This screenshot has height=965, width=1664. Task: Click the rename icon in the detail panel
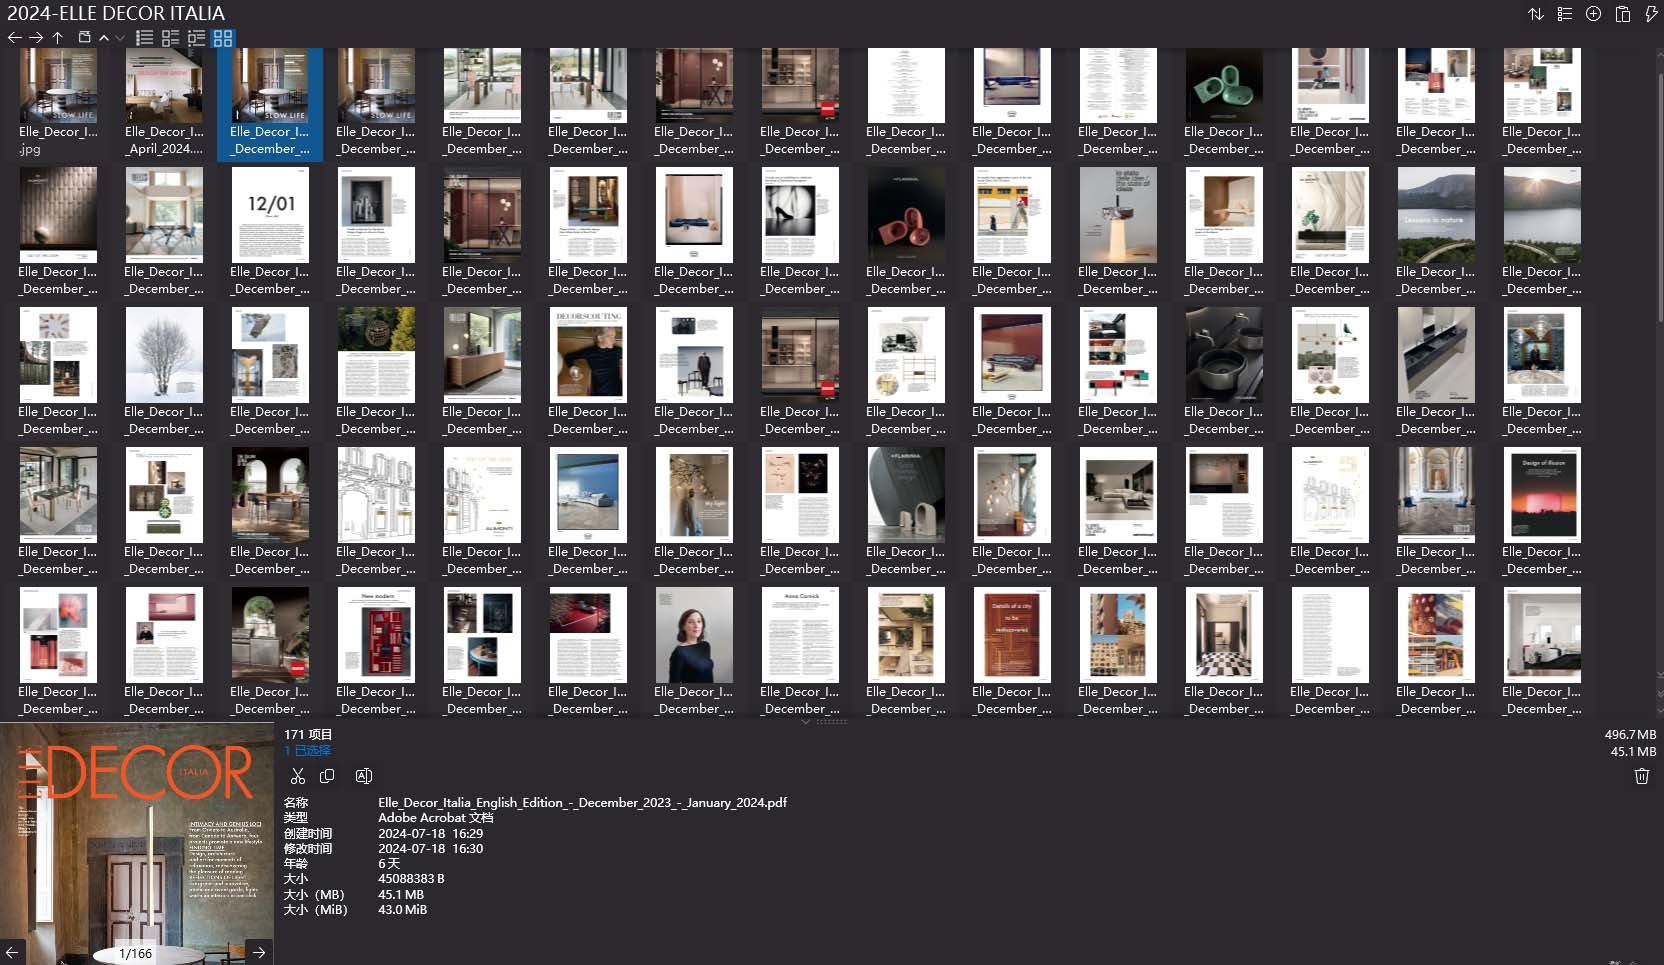[363, 776]
